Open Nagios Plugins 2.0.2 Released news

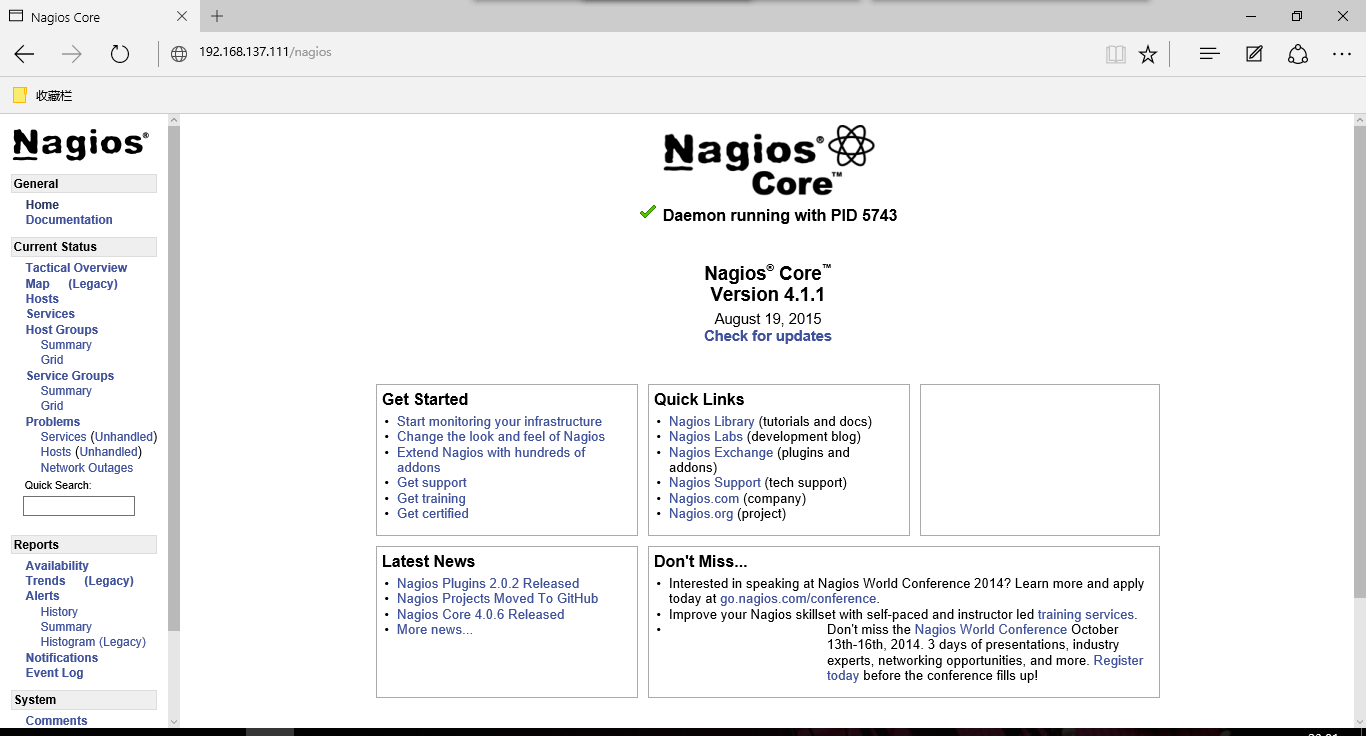488,584
